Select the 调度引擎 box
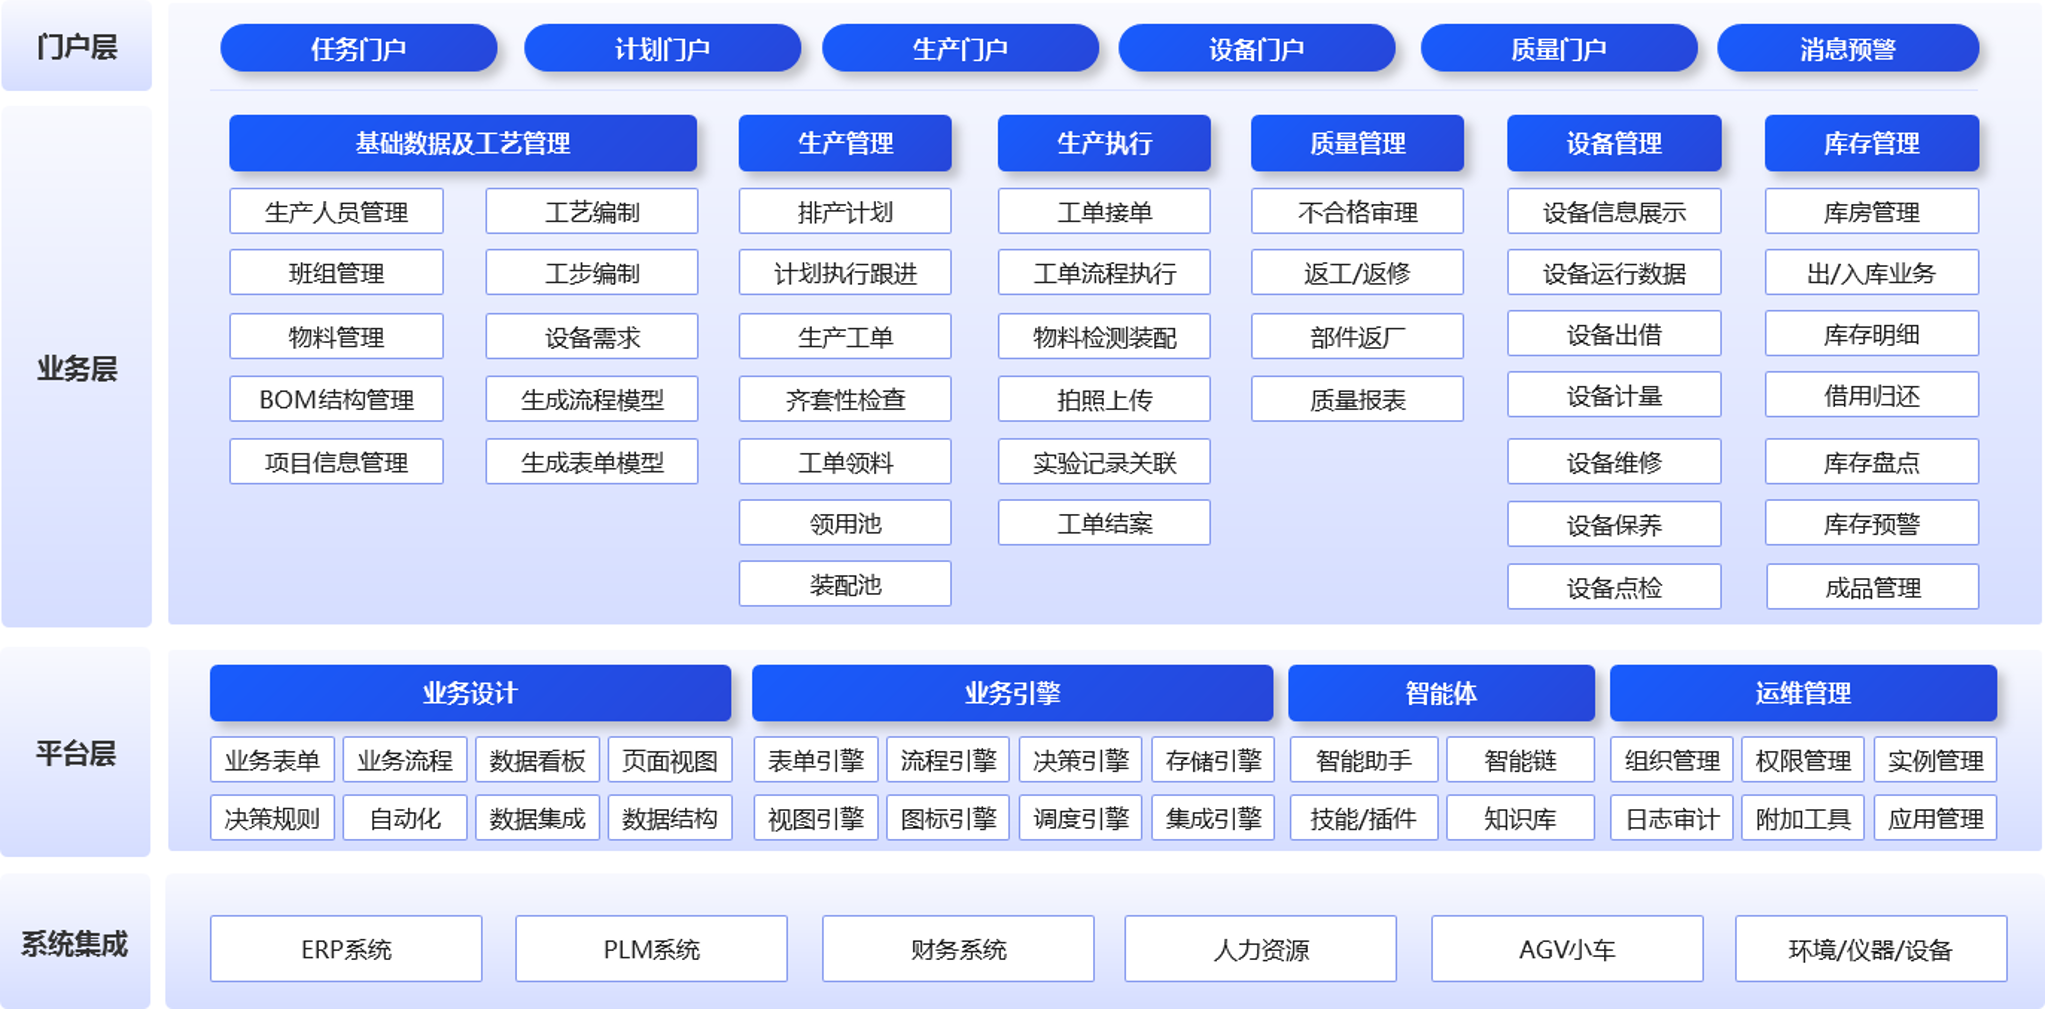This screenshot has width=2046, height=1009. pos(1080,819)
